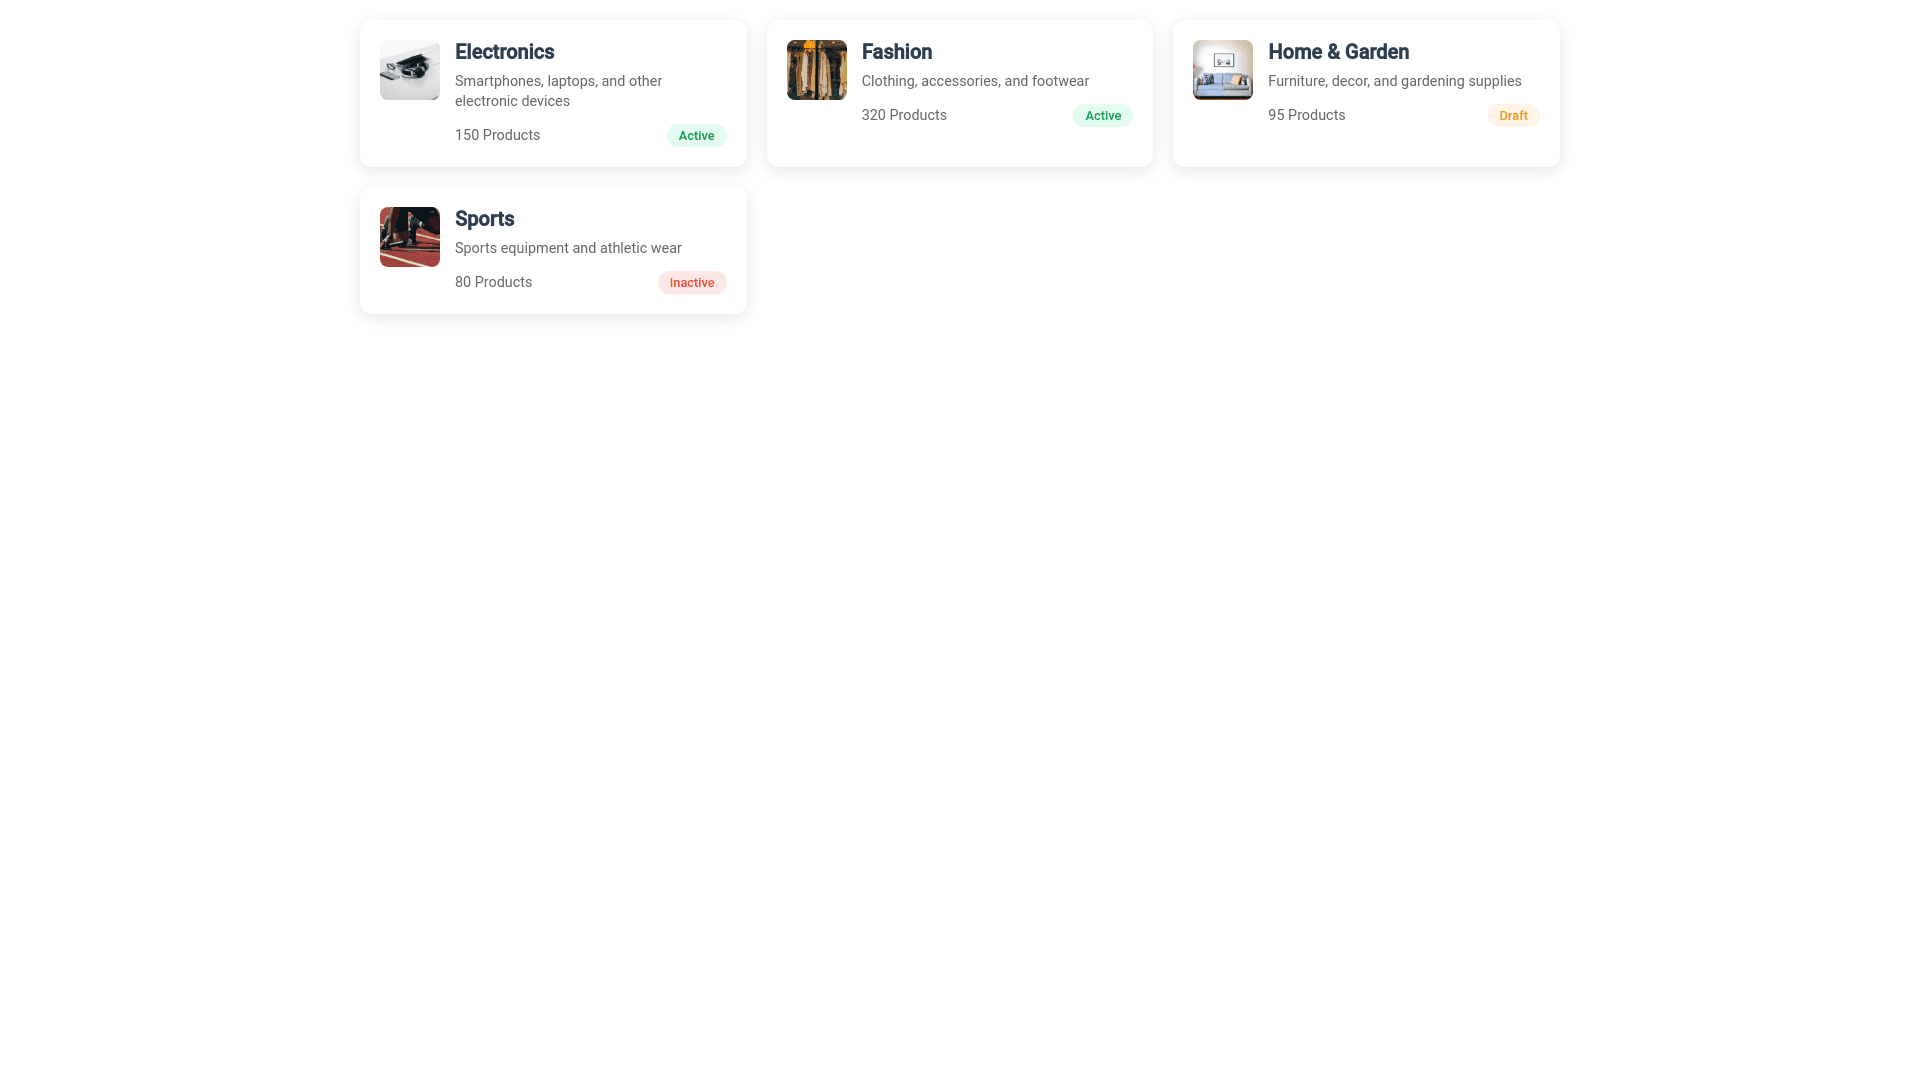Open the Fashion category title

point(896,52)
